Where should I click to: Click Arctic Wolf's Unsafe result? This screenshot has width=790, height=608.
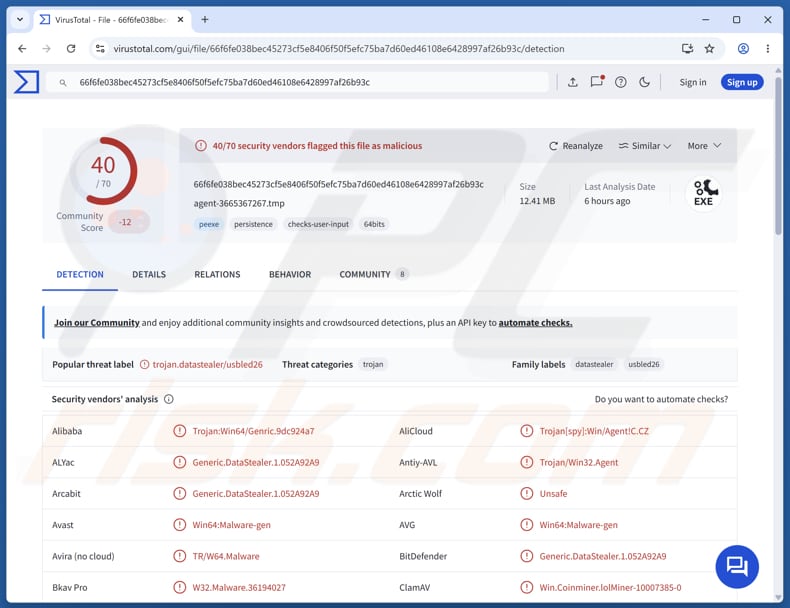pos(553,494)
